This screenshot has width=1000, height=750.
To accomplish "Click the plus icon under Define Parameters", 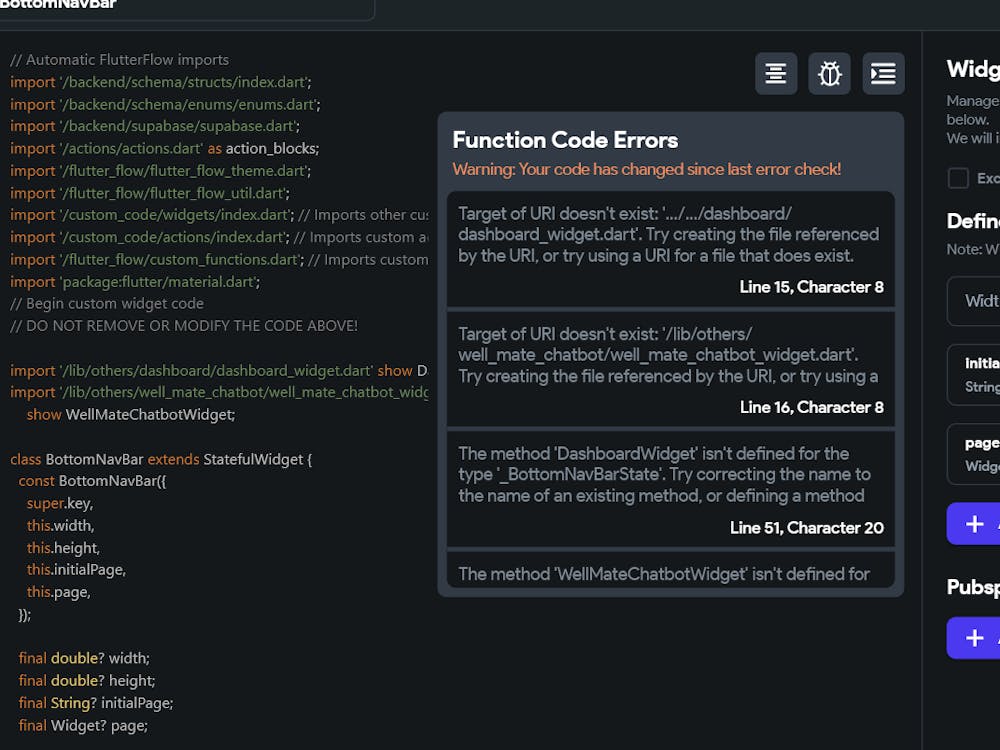I will pyautogui.click(x=974, y=524).
